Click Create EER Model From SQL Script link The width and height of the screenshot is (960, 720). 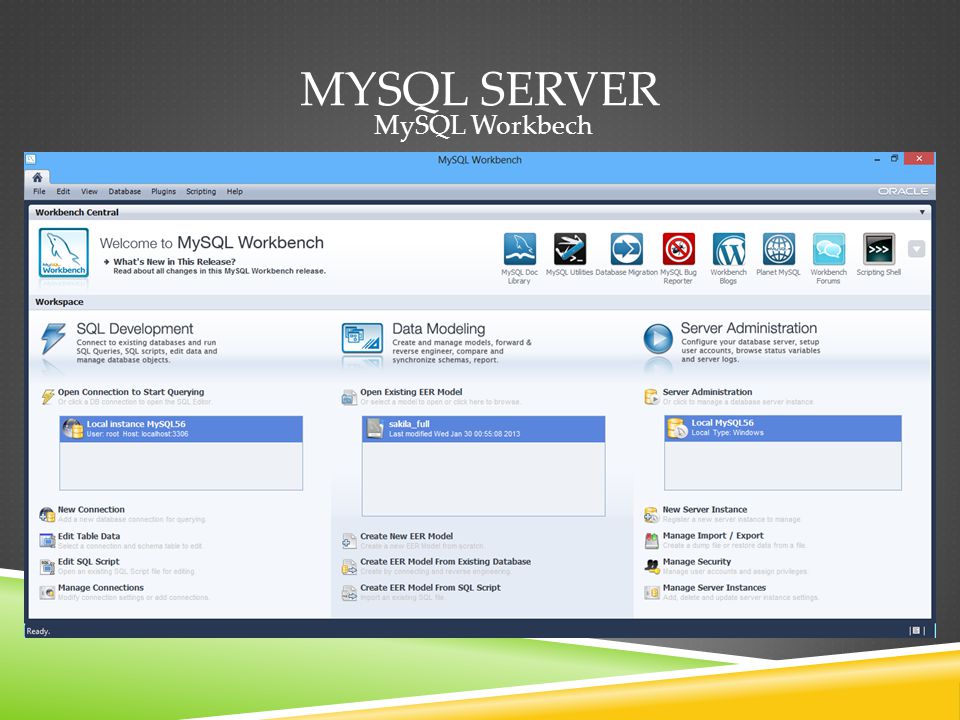[430, 588]
